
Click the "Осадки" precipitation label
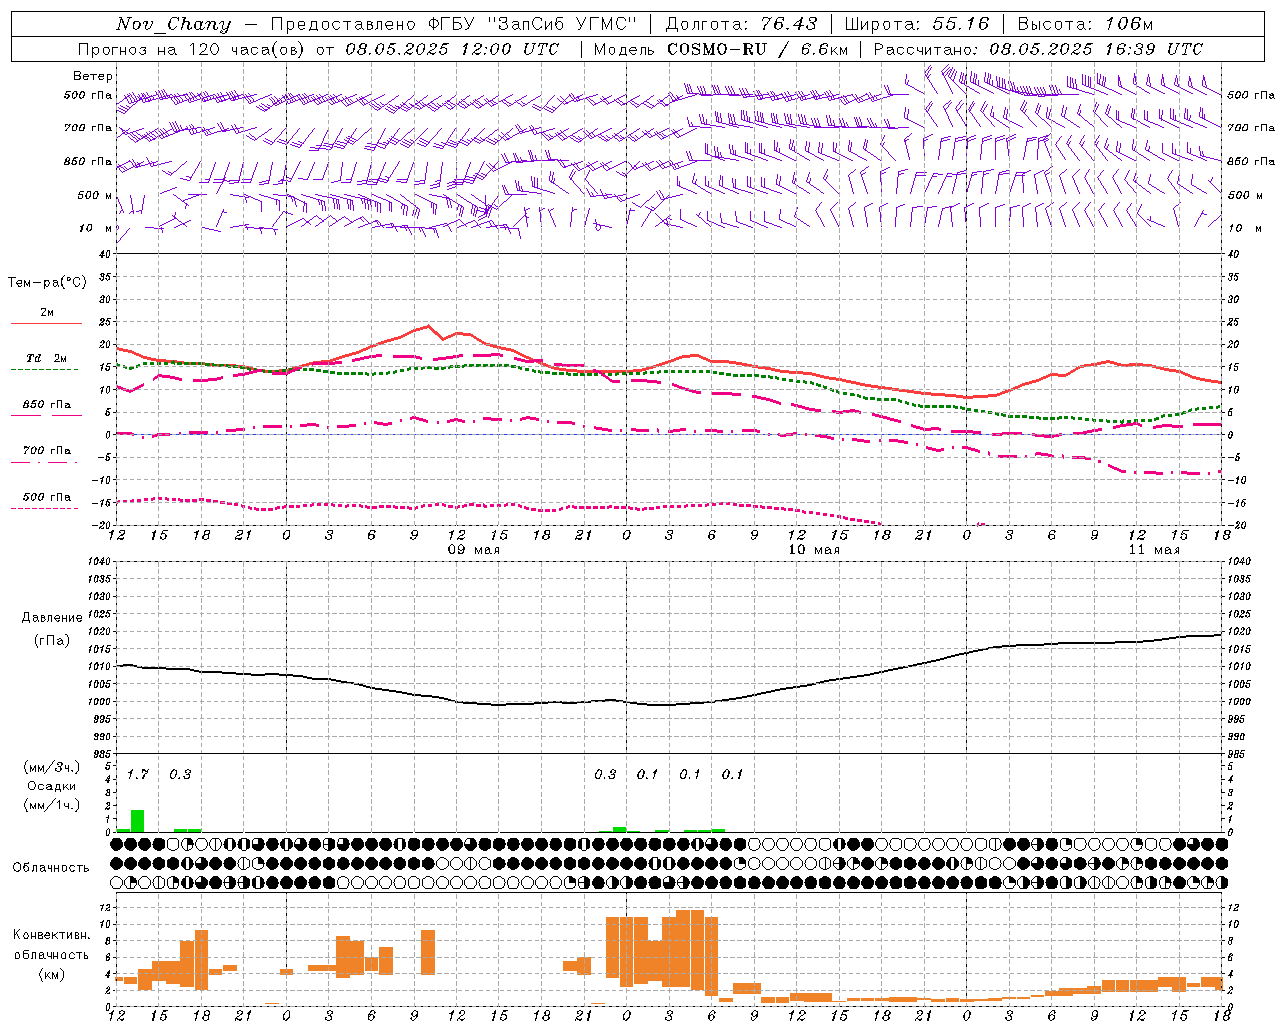coord(51,786)
